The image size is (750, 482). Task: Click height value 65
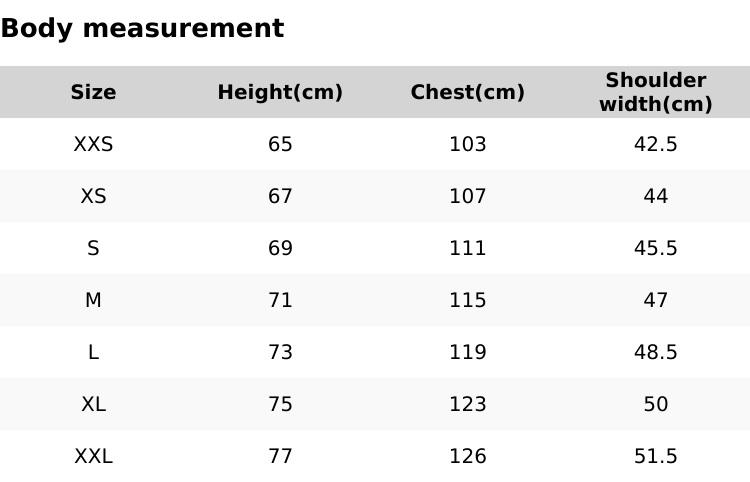[280, 145]
